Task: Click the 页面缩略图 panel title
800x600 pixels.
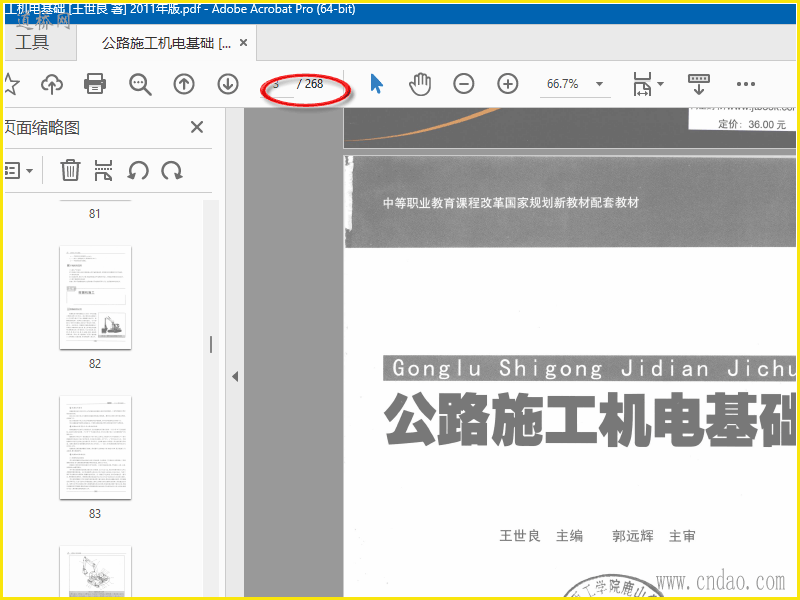Action: (42, 127)
